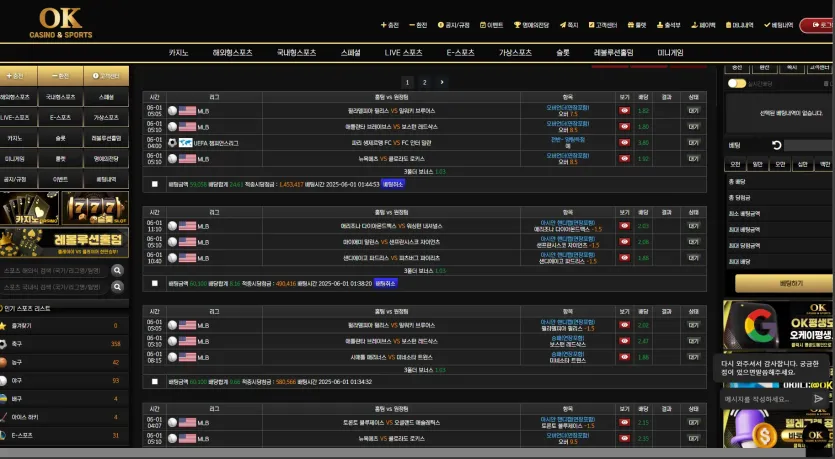The width and height of the screenshot is (835, 459).
Task: Click gold 고객센터 button in left sidebar
Action: (x=107, y=76)
